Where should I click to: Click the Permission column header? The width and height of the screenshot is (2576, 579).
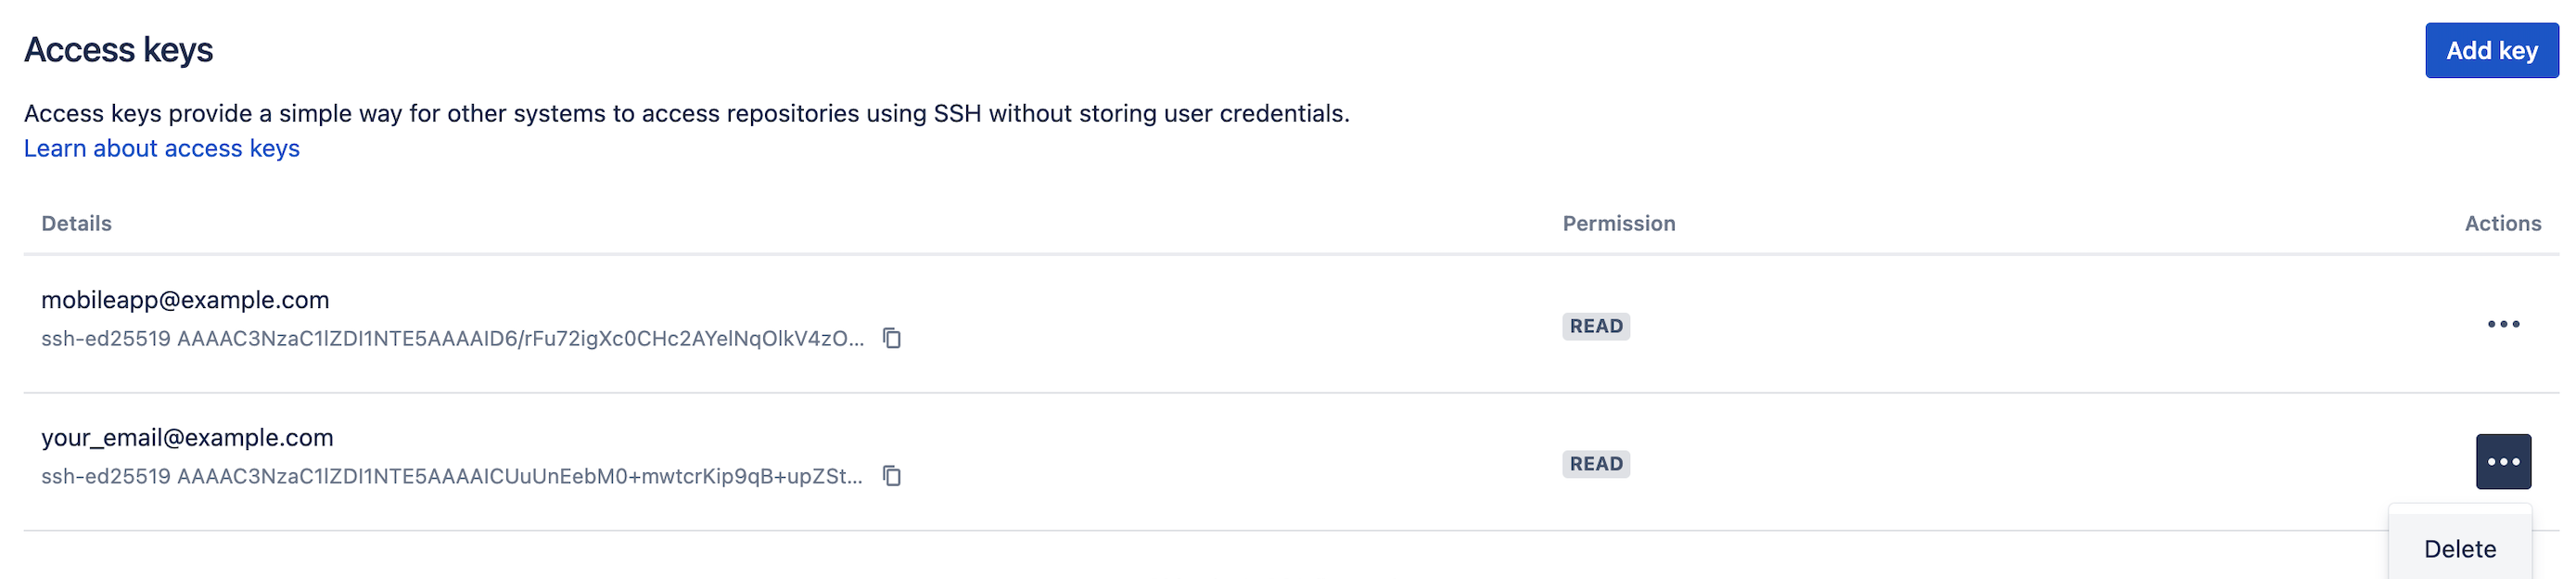[x=1619, y=223]
